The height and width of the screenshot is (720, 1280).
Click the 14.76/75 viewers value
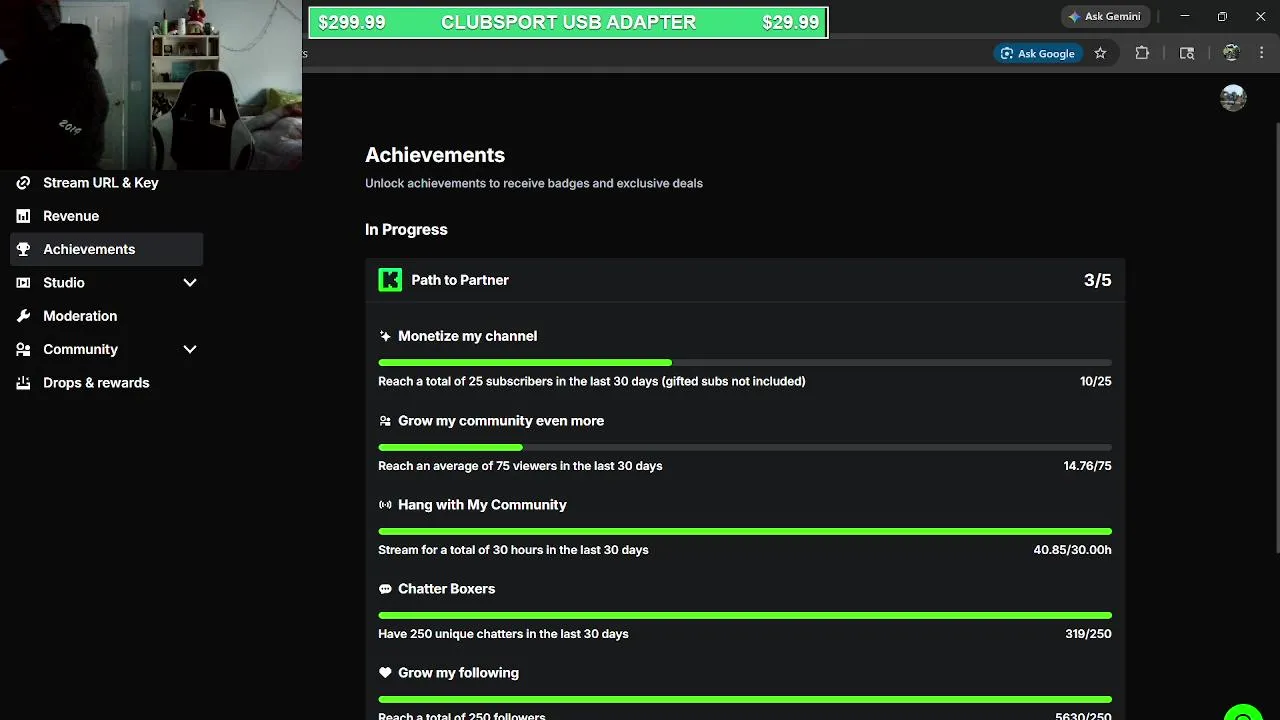tap(1087, 466)
